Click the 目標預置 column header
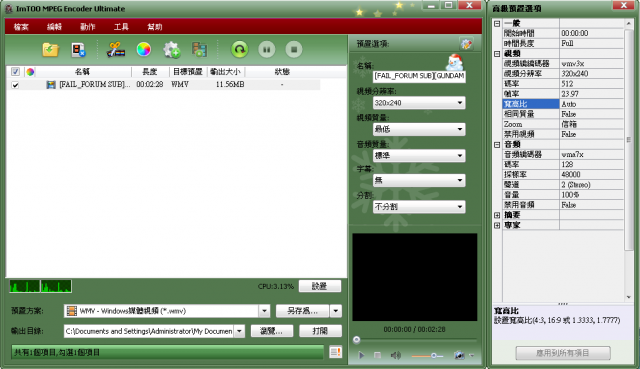This screenshot has width=640, height=369. (x=188, y=72)
